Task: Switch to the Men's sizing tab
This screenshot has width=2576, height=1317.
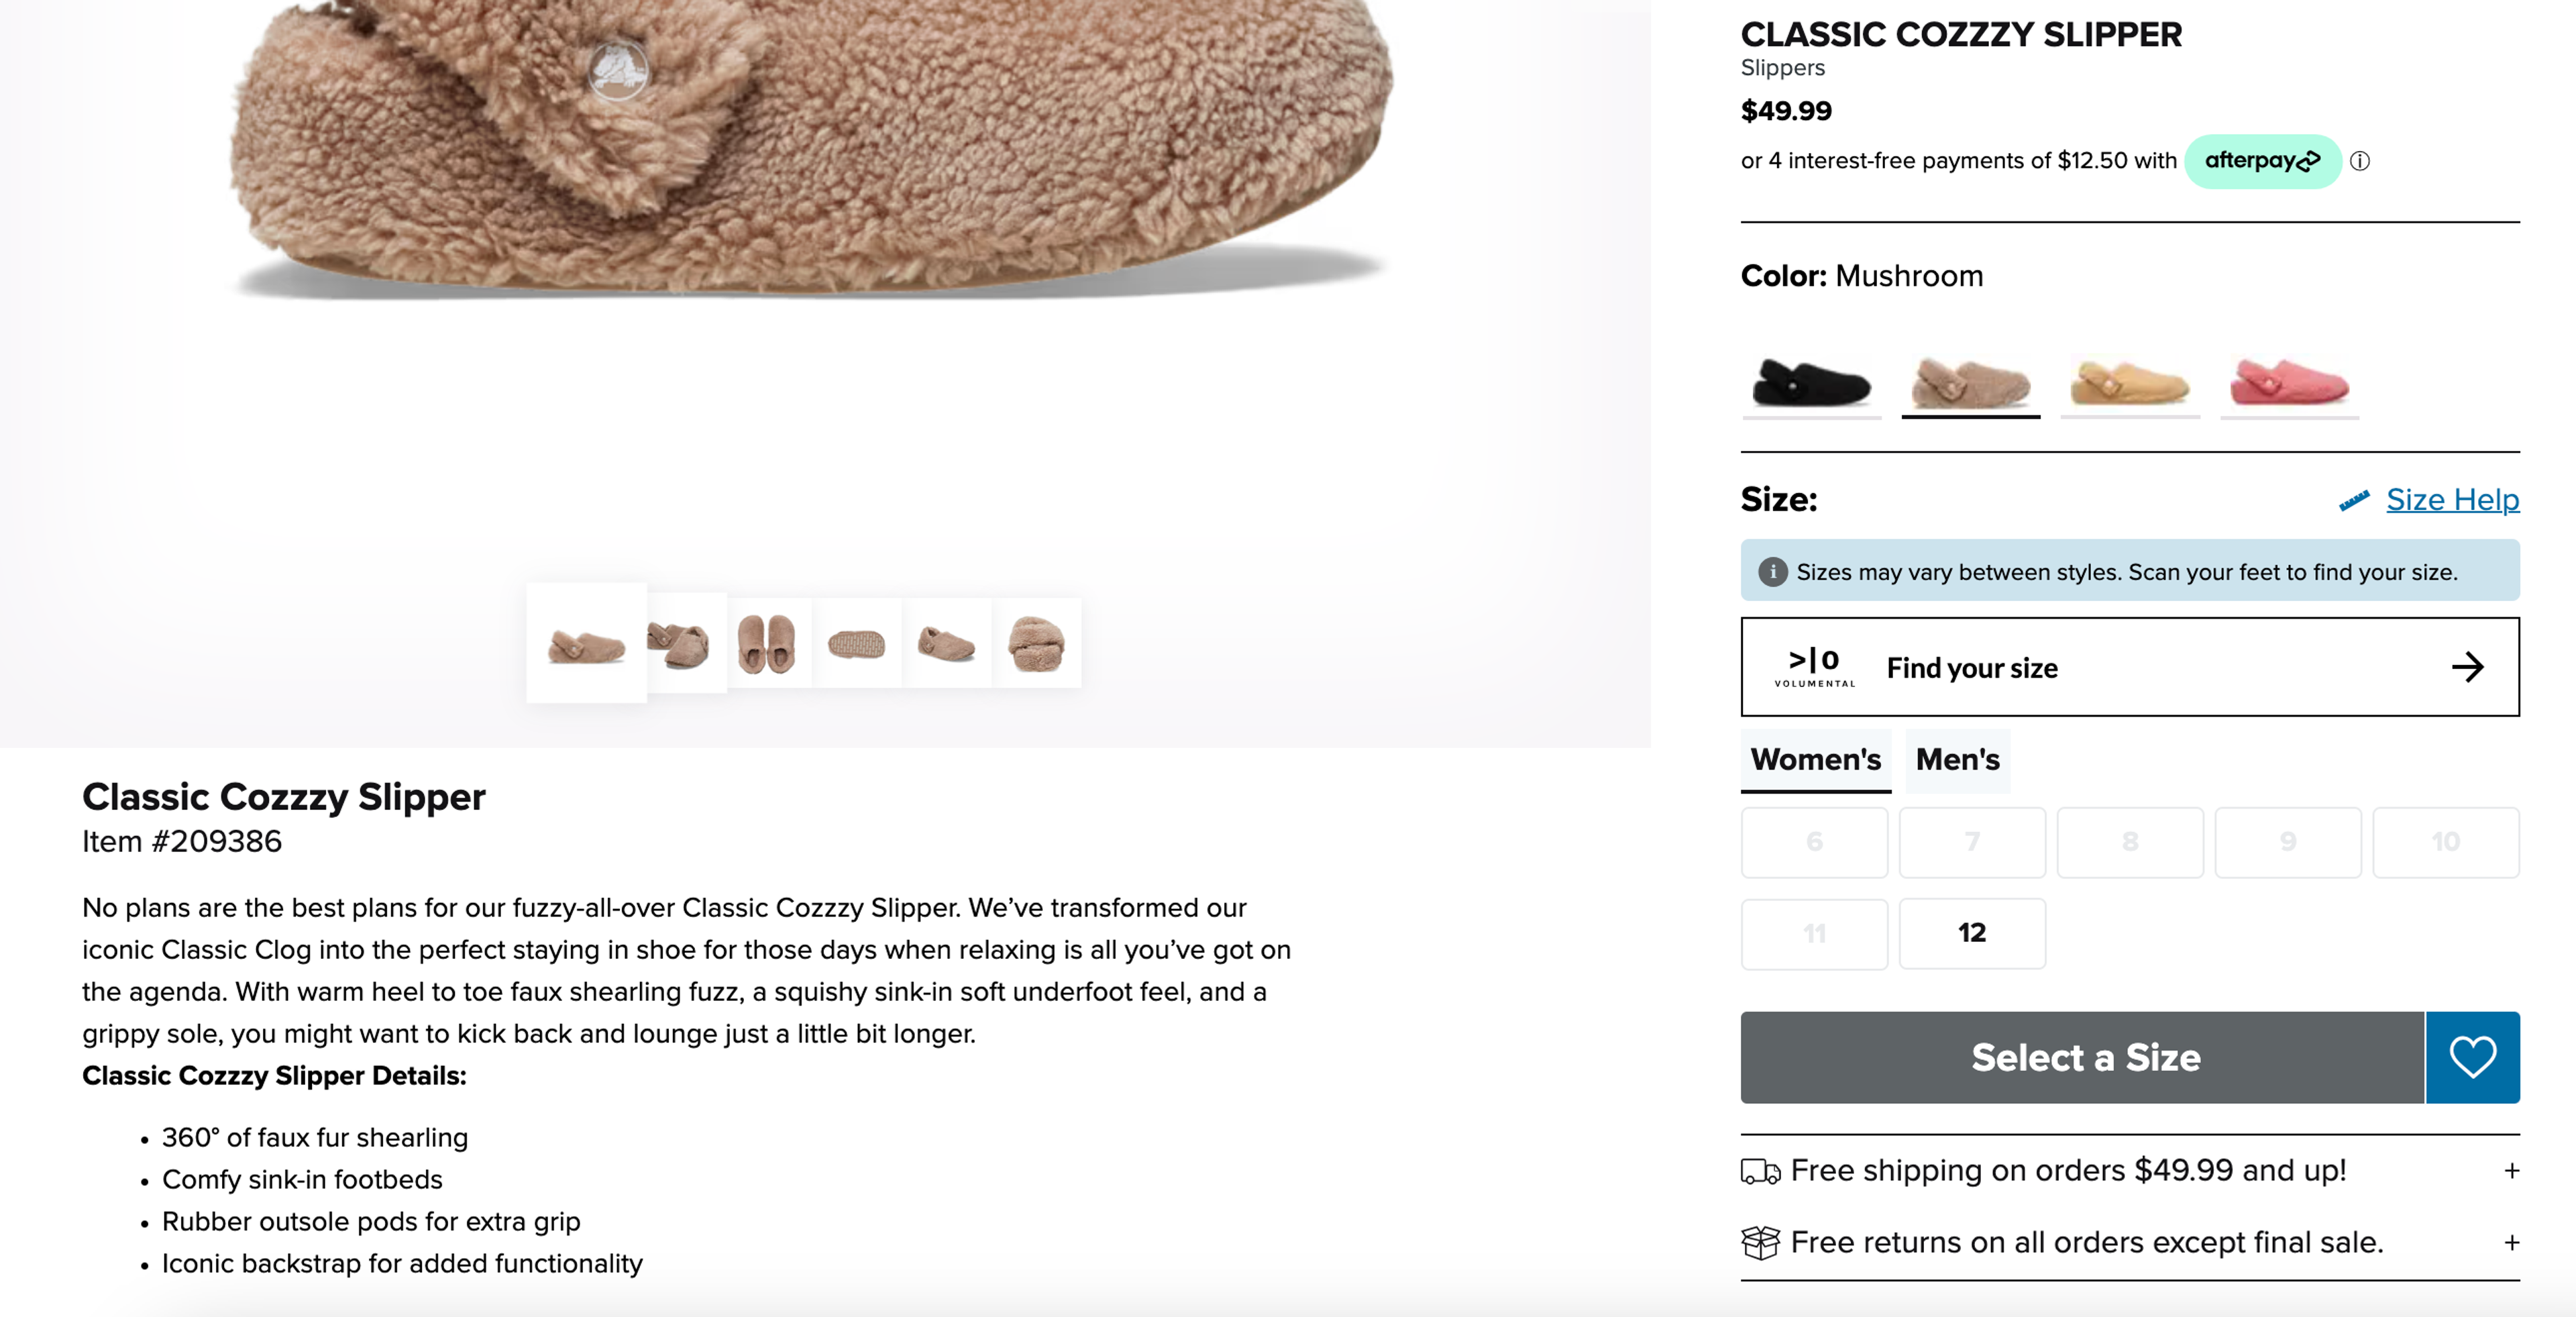Action: tap(1956, 760)
